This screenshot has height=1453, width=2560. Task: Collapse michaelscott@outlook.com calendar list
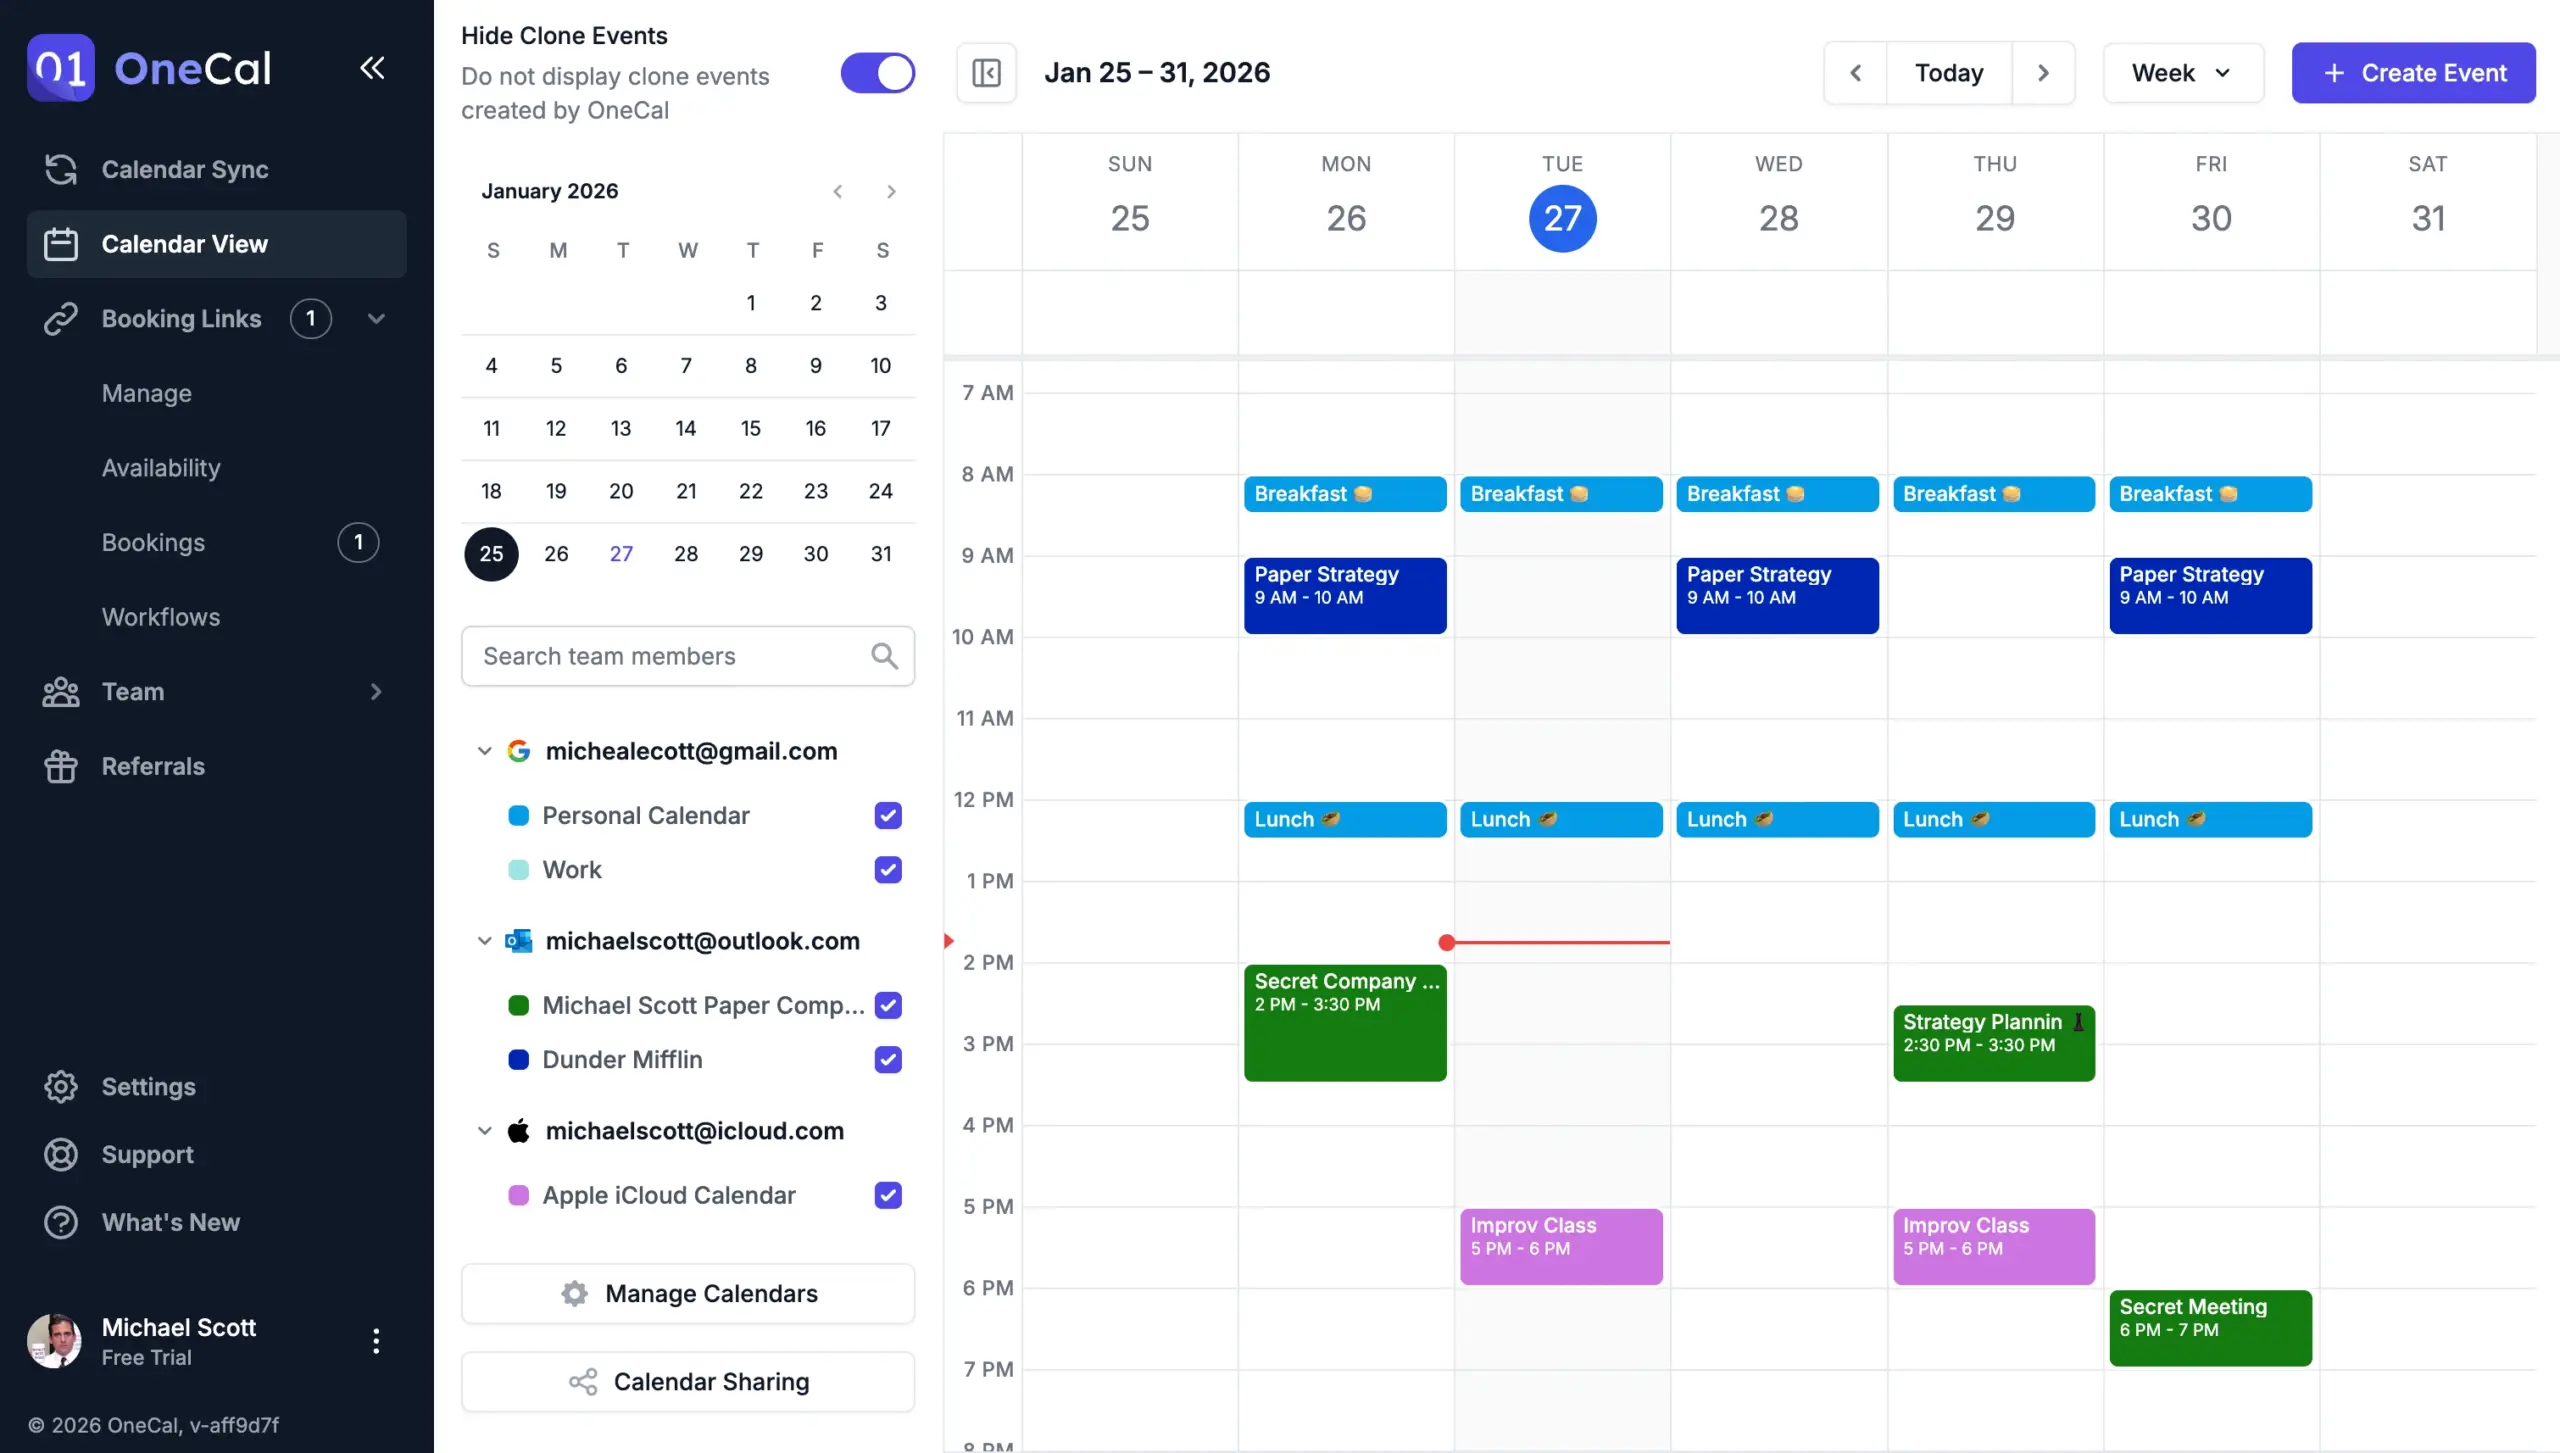(x=484, y=941)
